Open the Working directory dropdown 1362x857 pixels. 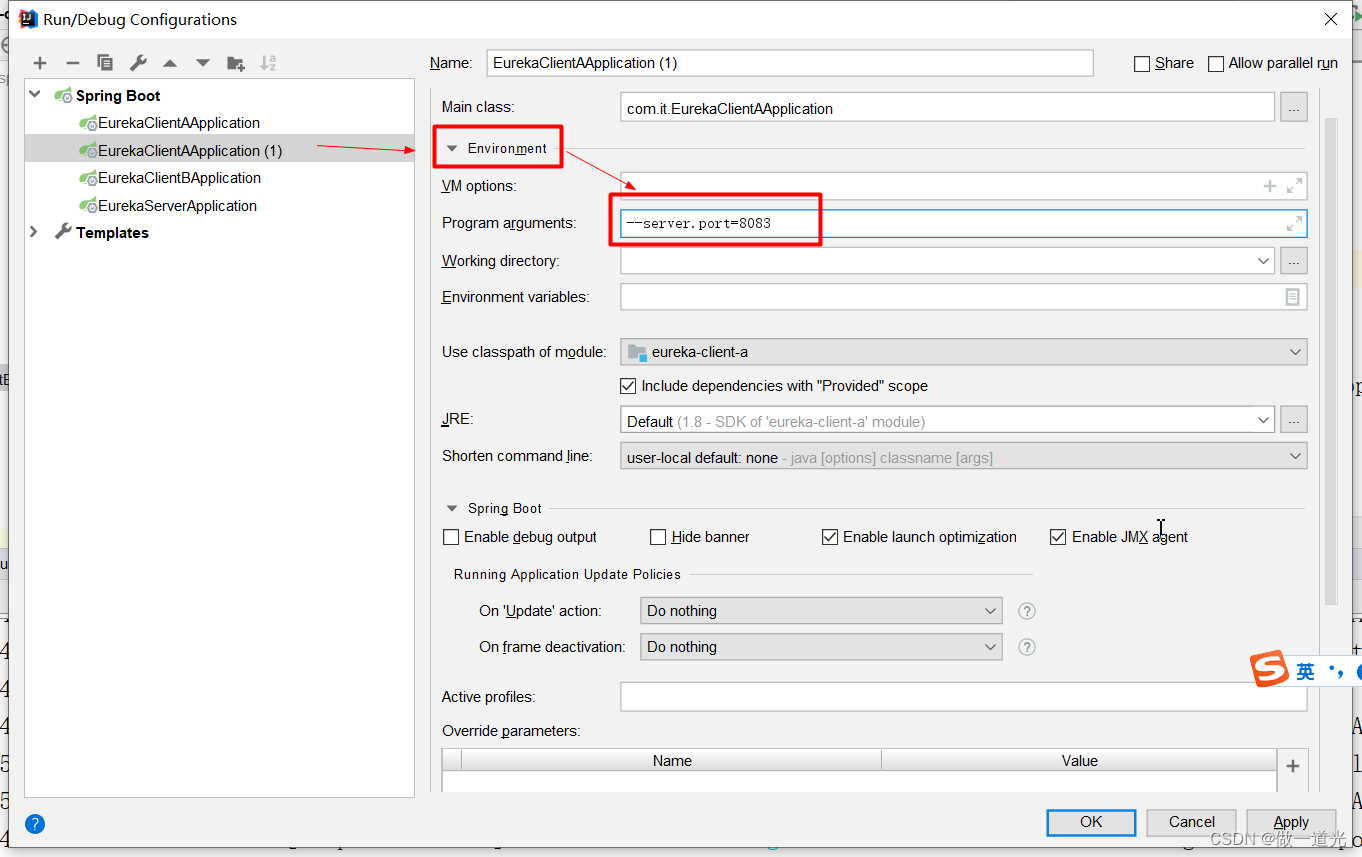click(1264, 261)
